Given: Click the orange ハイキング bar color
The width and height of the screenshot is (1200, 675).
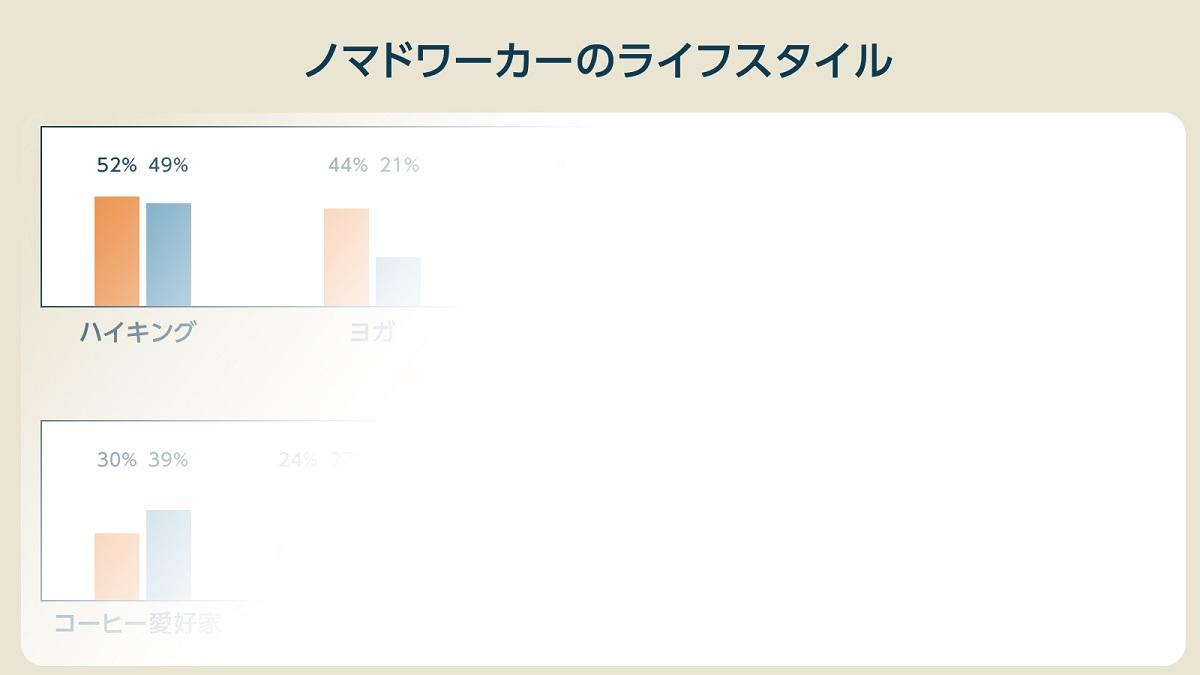Looking at the screenshot, I should click(117, 251).
